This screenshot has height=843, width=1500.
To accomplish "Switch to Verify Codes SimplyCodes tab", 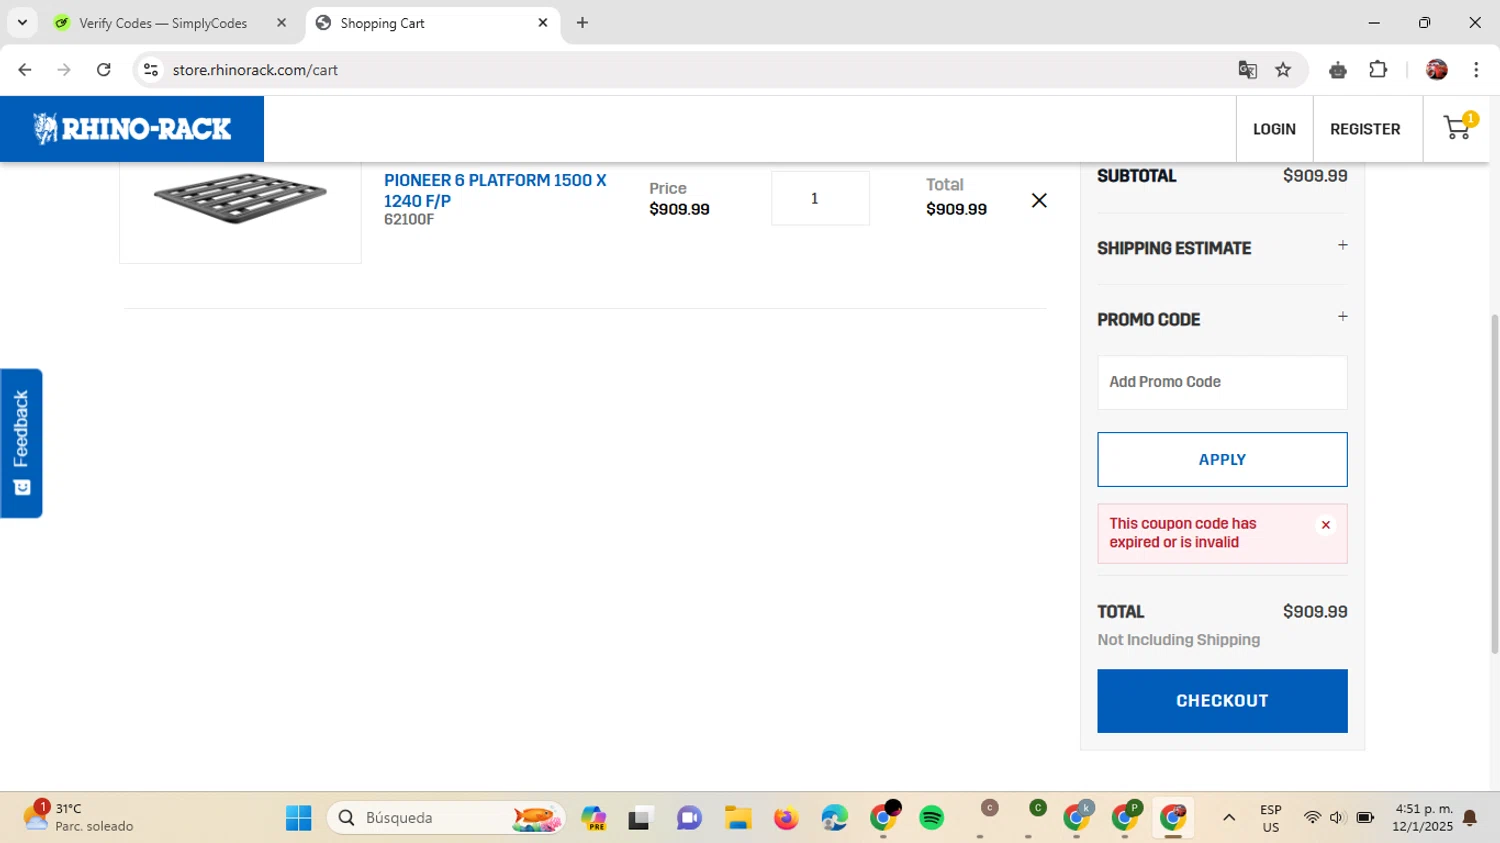I will click(163, 23).
